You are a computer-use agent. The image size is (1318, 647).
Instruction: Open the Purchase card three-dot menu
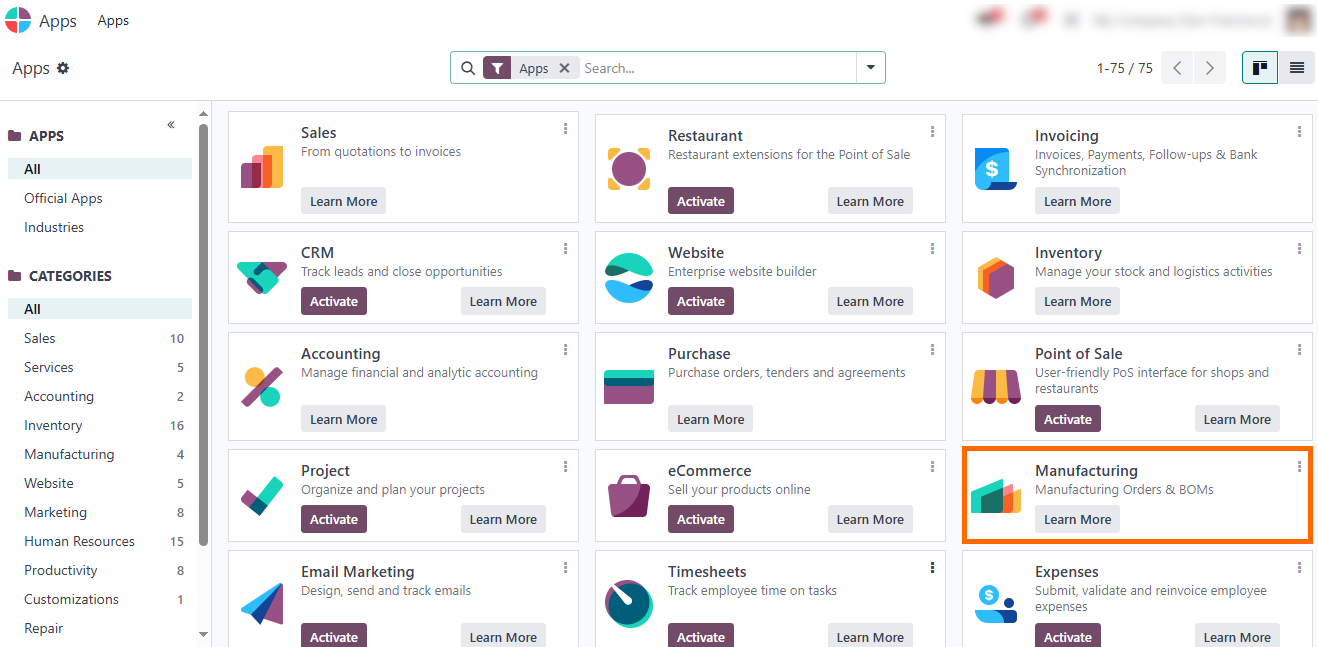[x=932, y=350]
